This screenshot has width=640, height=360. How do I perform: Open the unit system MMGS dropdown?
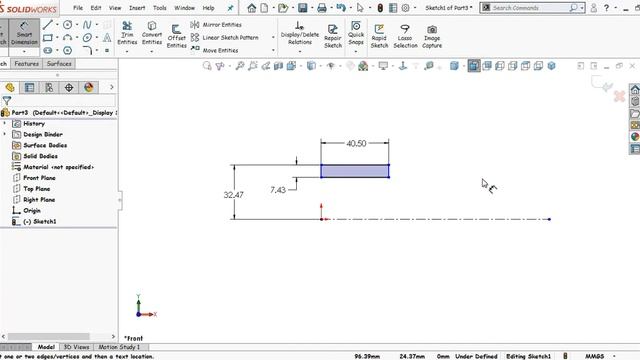(614, 356)
